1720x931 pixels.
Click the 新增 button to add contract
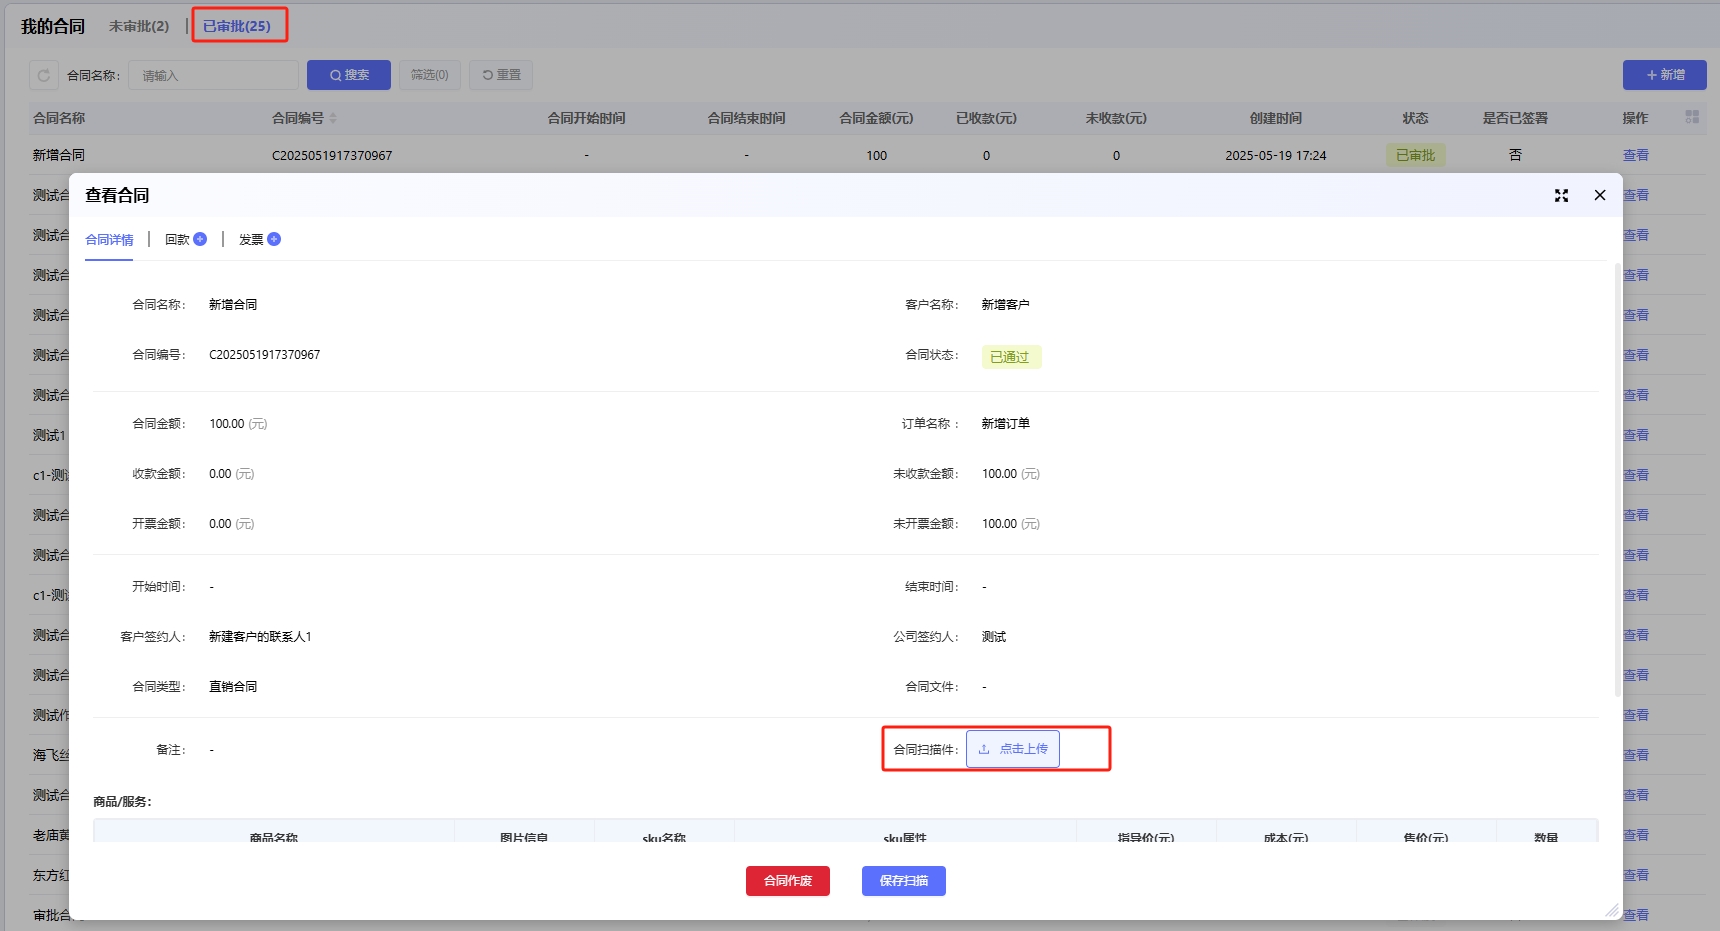(1664, 75)
